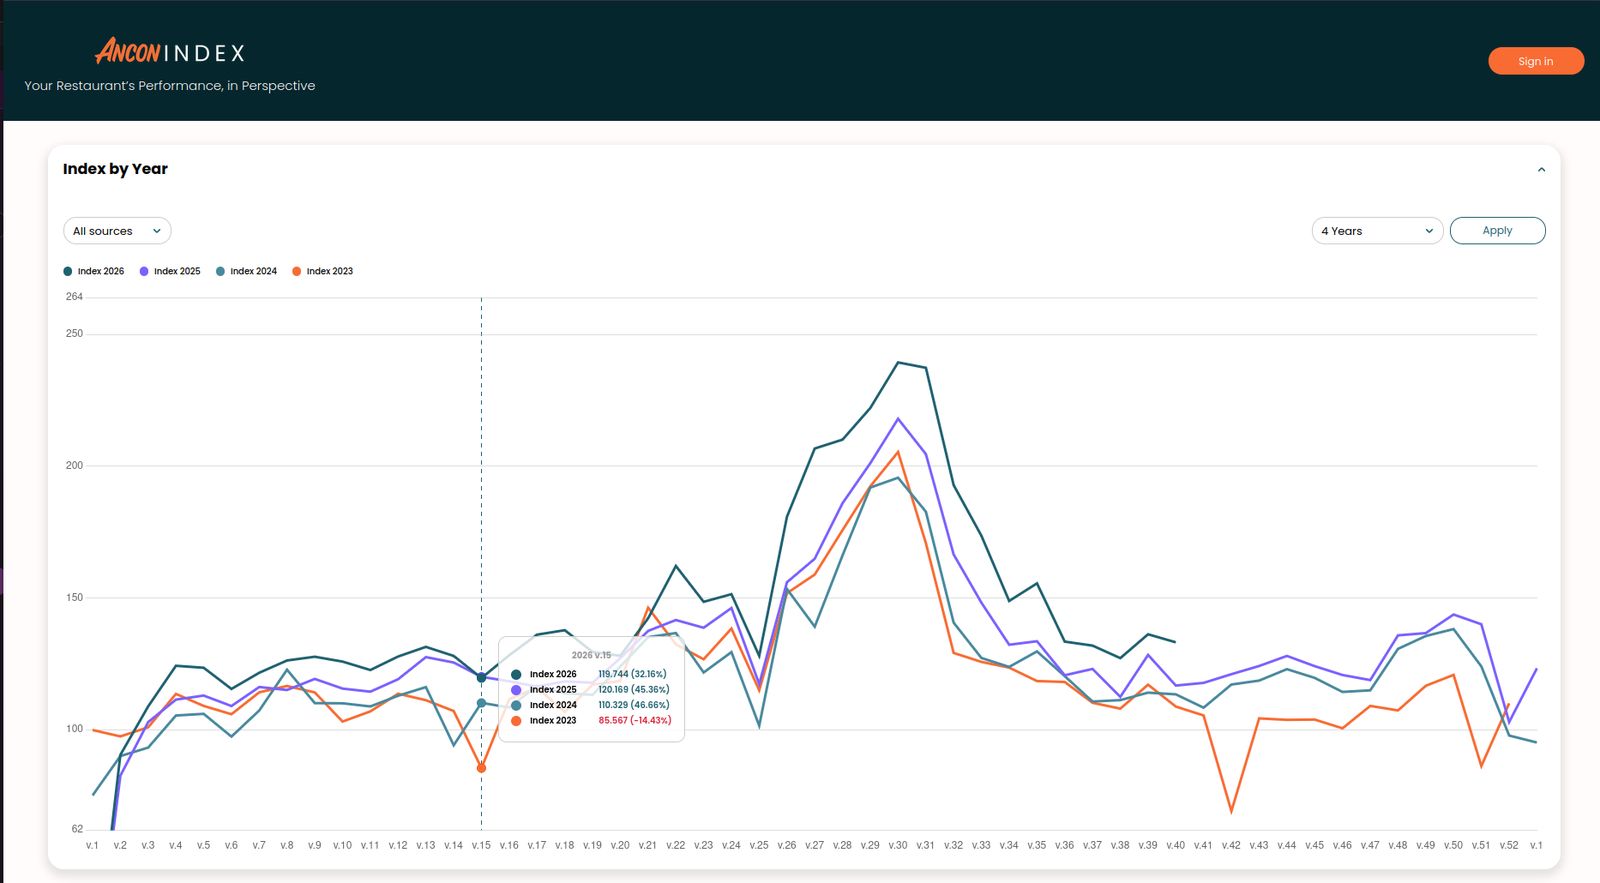1600x883 pixels.
Task: Click the 150 value on the y-axis
Action: [74, 597]
